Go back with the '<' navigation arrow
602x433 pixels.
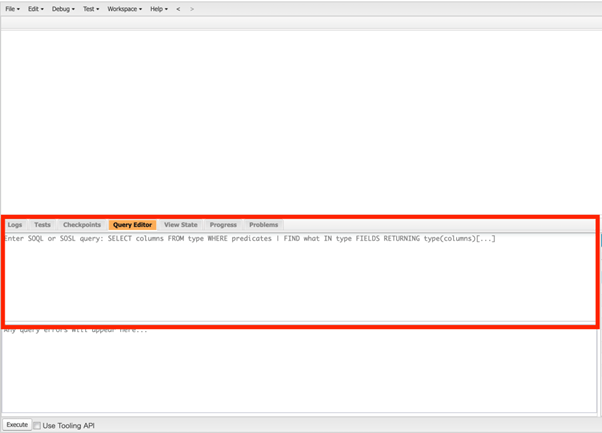pos(179,9)
